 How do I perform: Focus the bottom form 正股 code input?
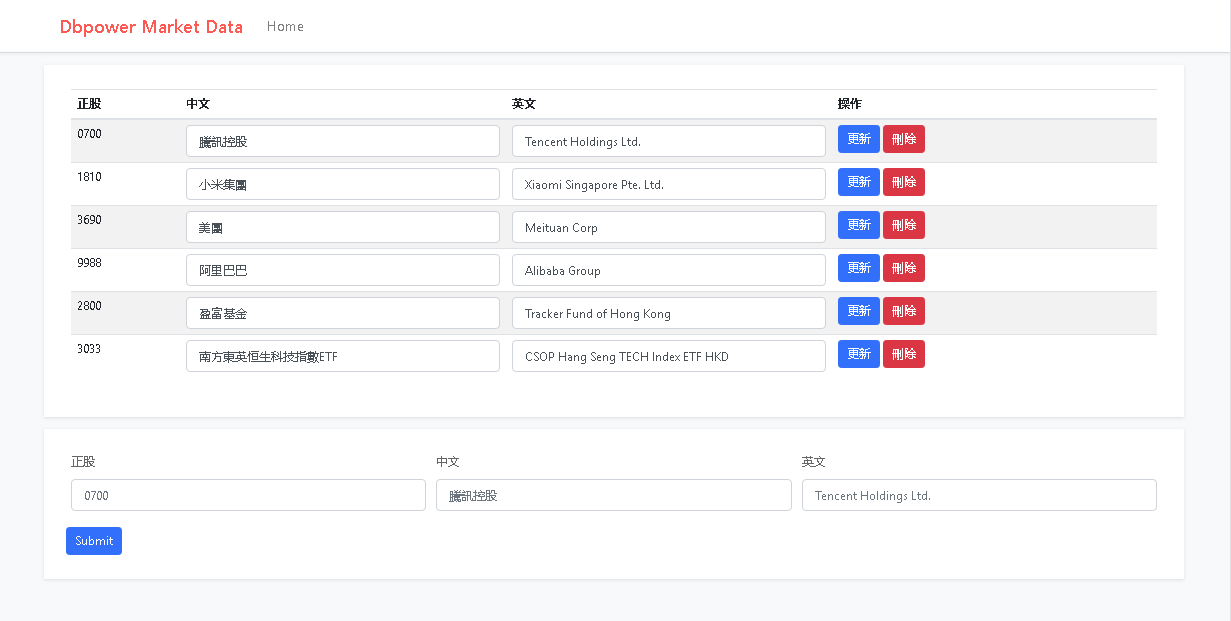click(248, 495)
